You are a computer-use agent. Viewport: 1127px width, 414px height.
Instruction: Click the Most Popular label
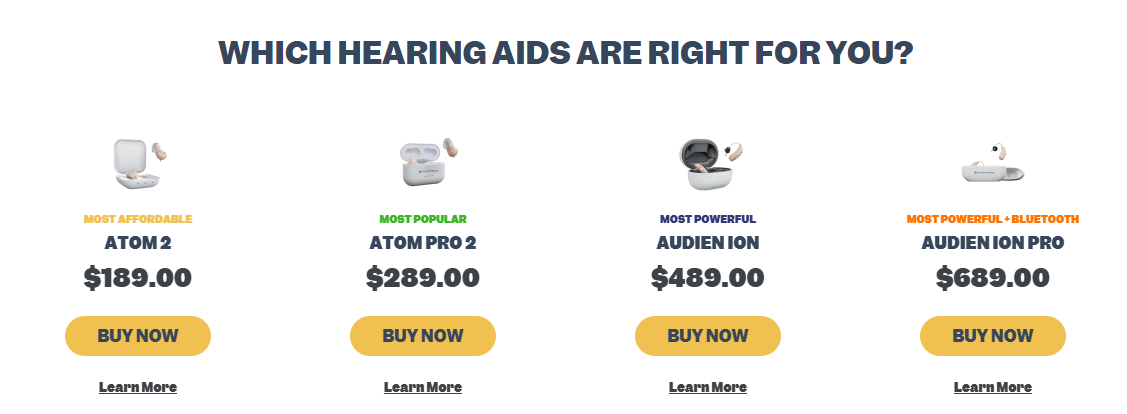tap(423, 219)
